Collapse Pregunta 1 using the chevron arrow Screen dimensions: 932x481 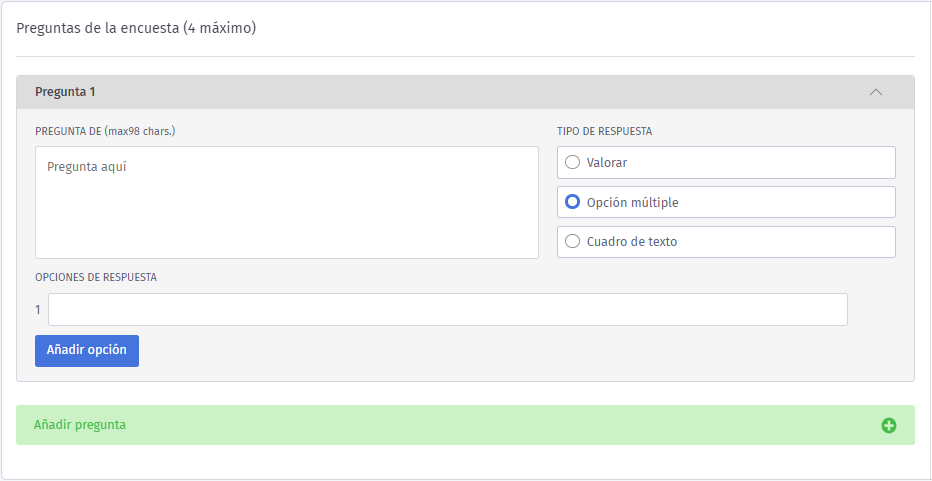876,92
